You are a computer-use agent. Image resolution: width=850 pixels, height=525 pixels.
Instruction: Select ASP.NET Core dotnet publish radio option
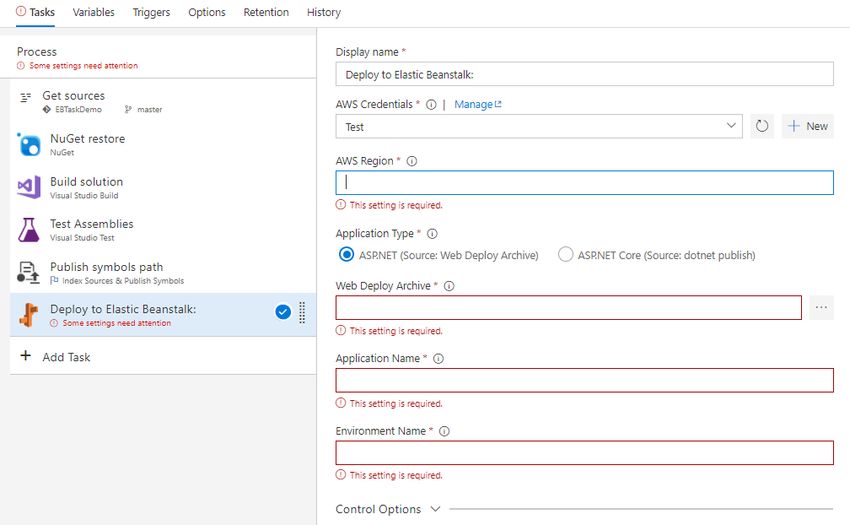tap(565, 254)
